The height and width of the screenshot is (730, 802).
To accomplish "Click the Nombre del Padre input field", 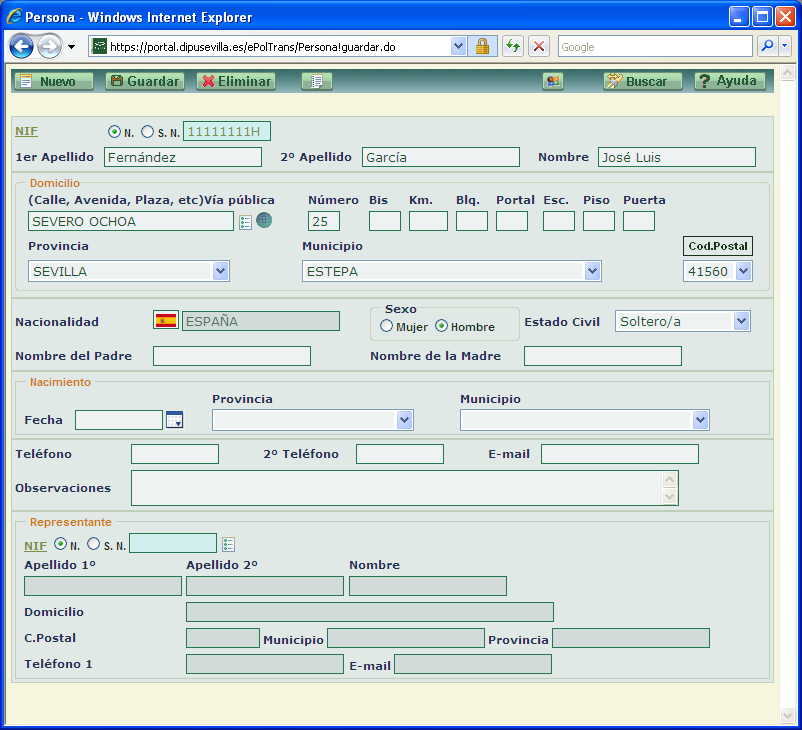I will click(232, 356).
